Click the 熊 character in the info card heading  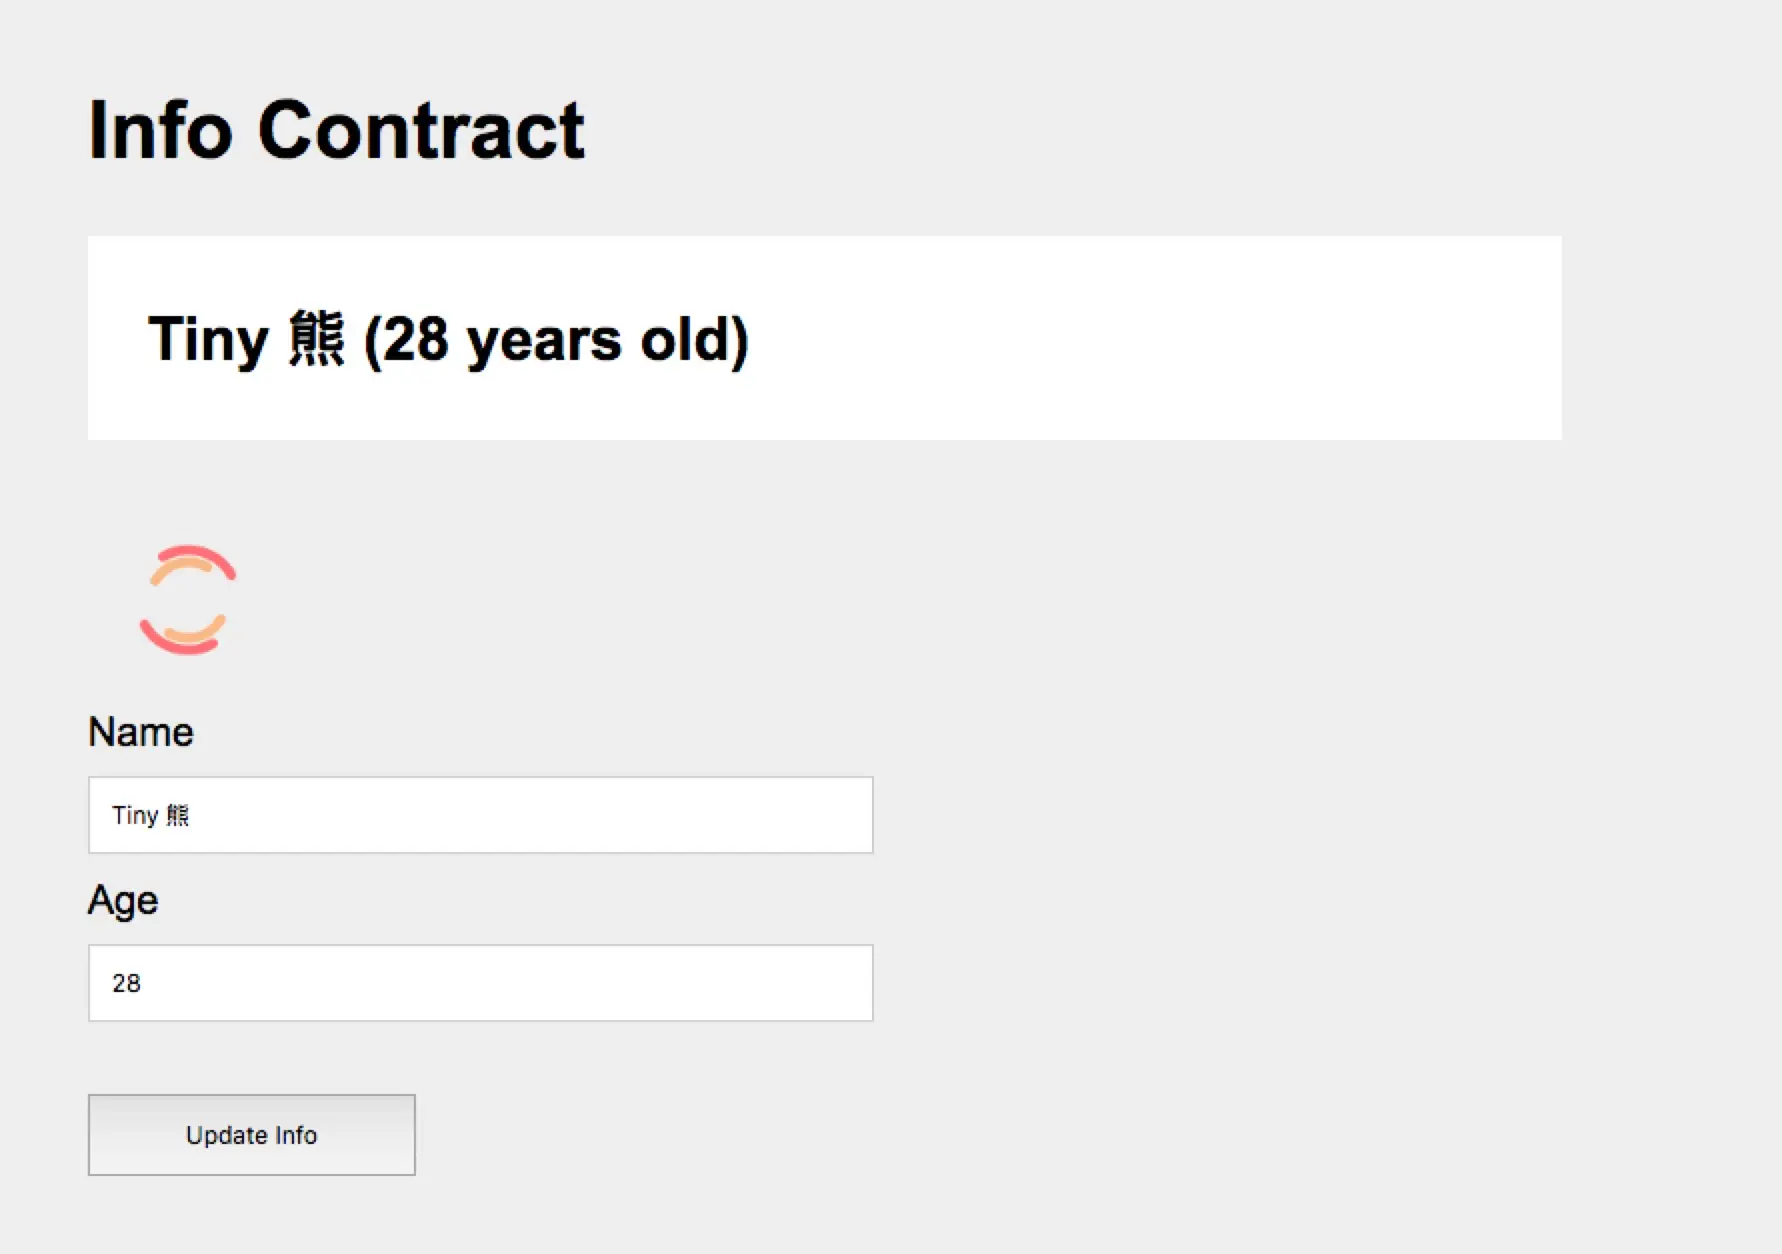coord(316,340)
